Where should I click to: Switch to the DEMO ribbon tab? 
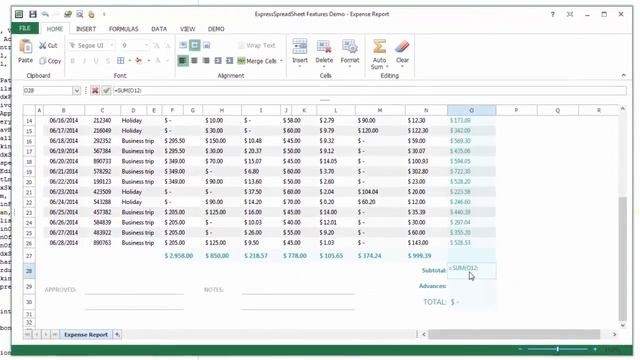[216, 29]
